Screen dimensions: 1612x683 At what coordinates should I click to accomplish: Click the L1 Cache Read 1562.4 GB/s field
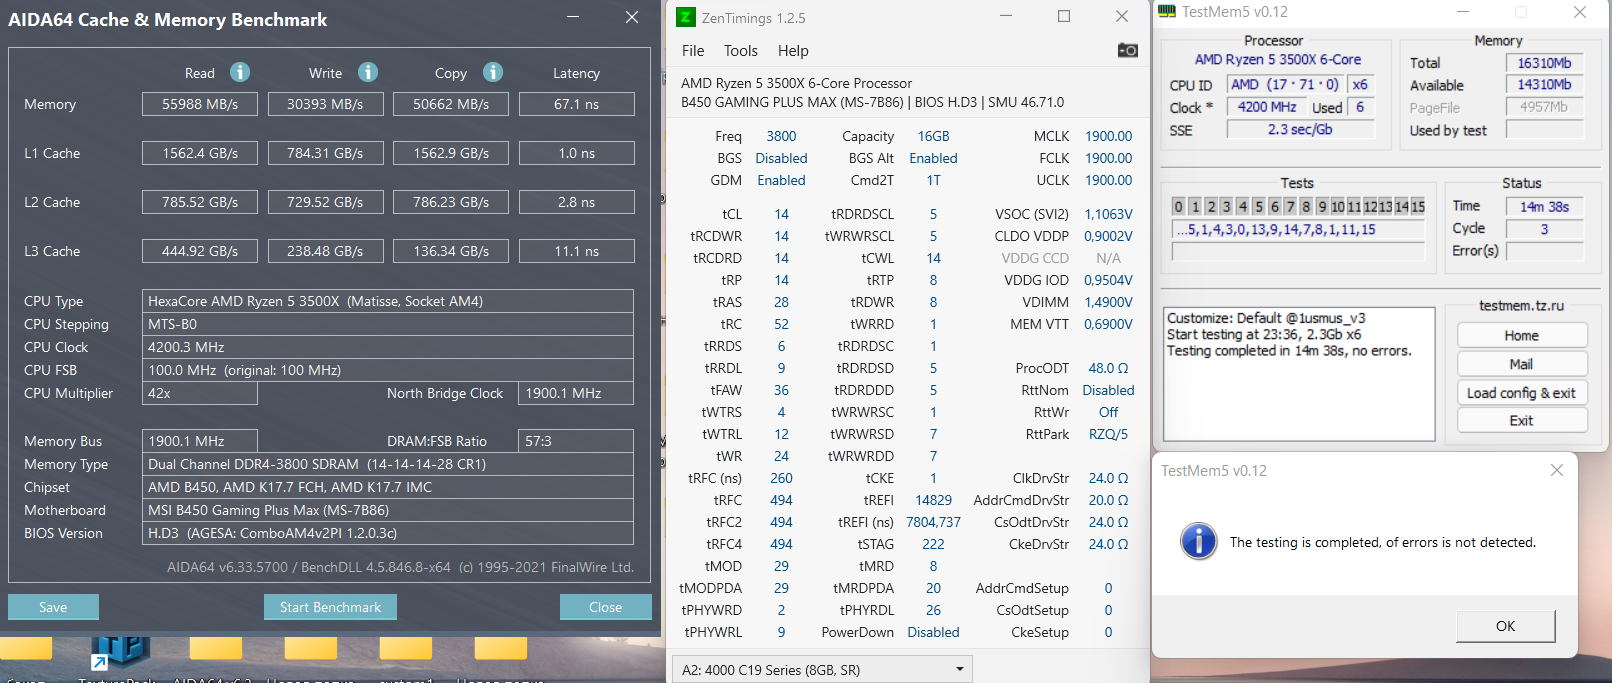(200, 153)
